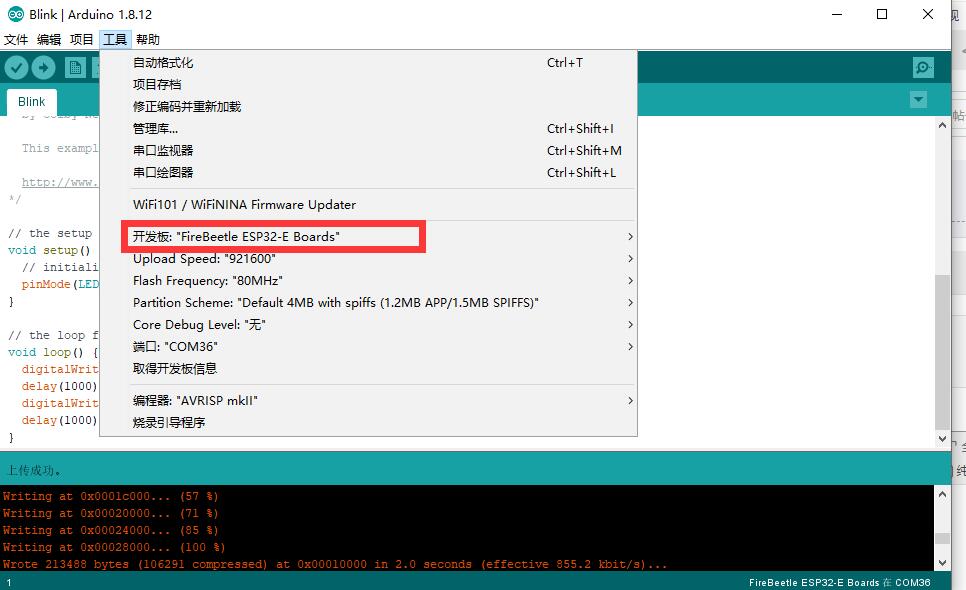966x590 pixels.
Task: Click the "void setup()" code line
Action: click(49, 250)
